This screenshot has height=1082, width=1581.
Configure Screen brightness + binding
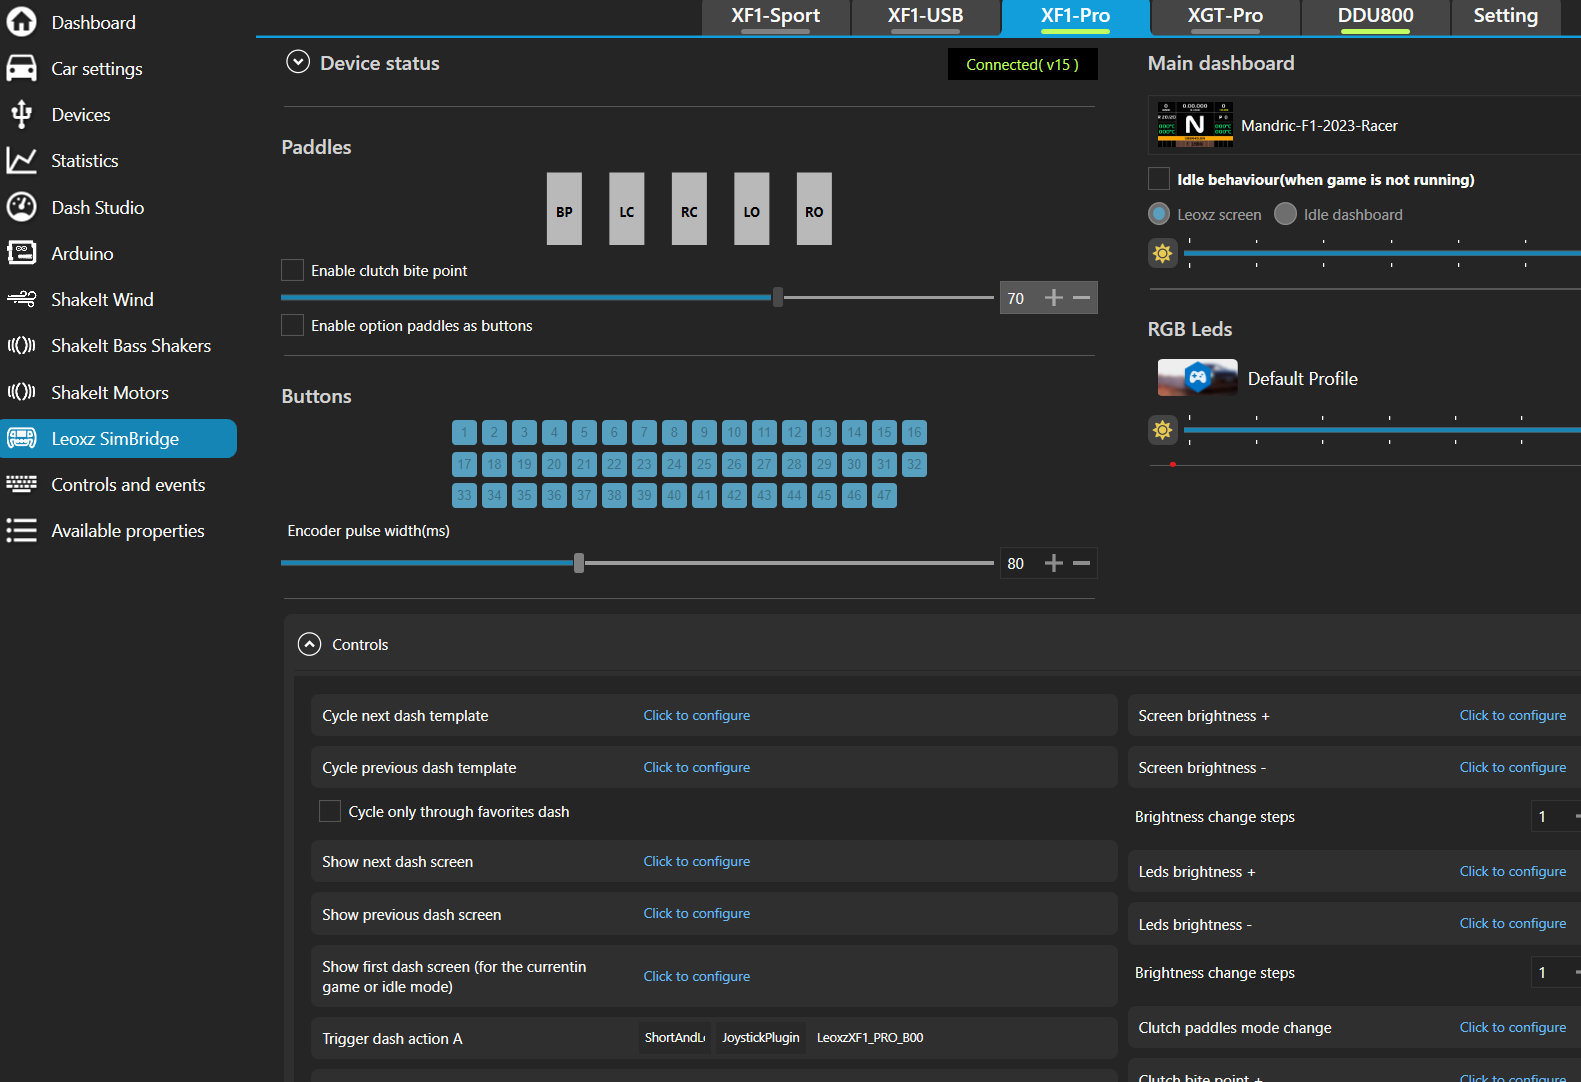(x=1513, y=715)
